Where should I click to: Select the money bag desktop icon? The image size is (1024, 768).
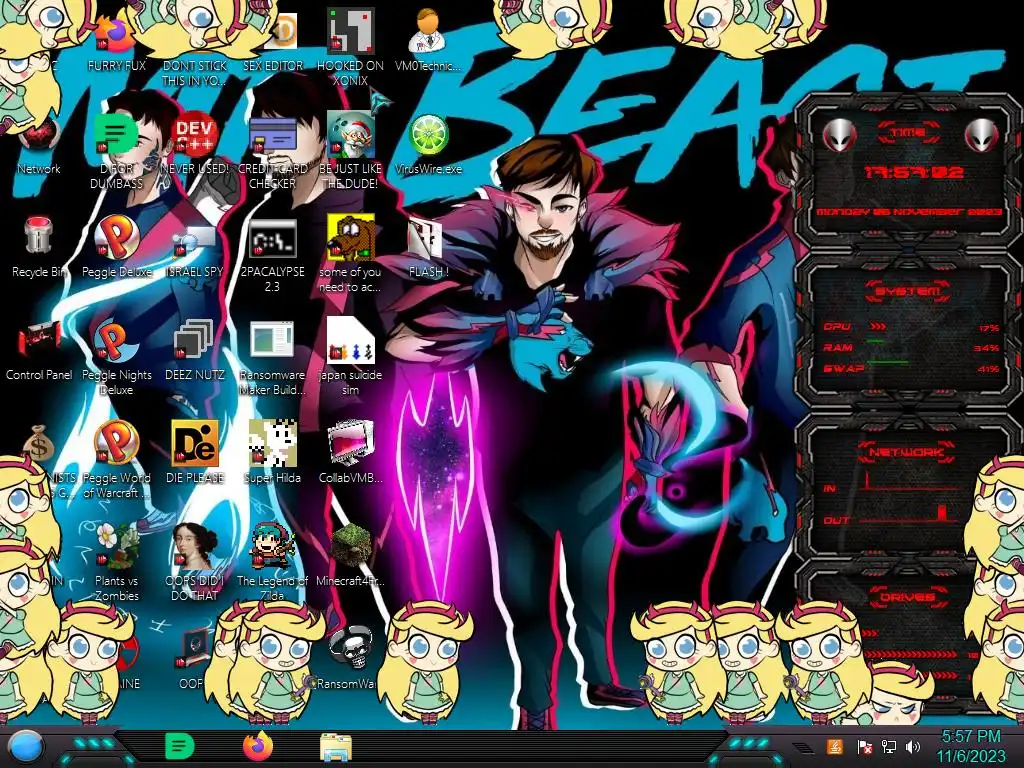(39, 443)
